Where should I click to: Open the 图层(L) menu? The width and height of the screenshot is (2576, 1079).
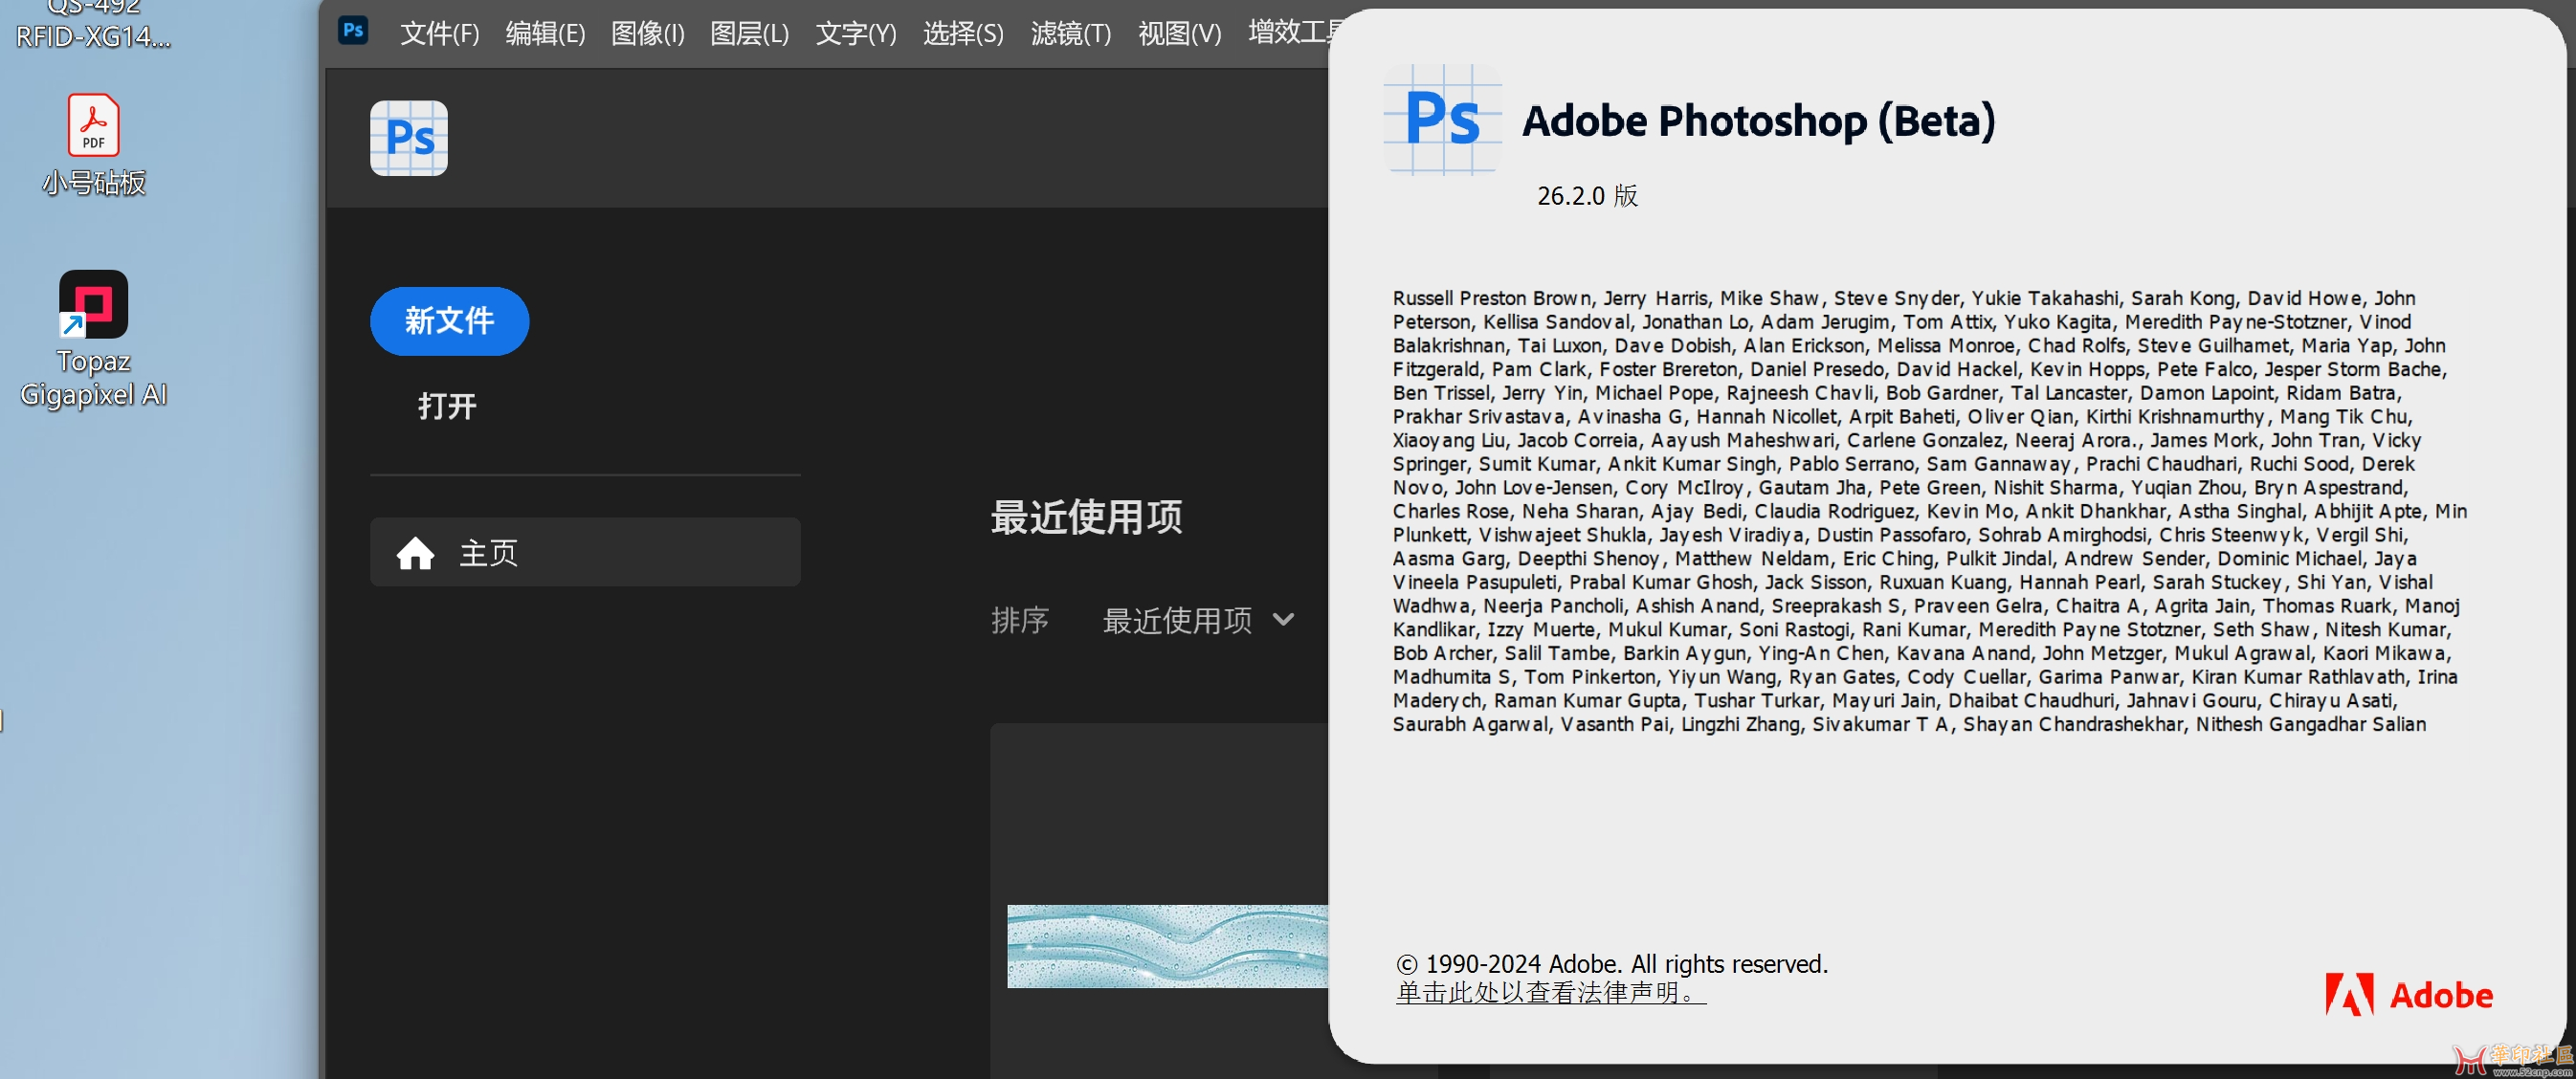pyautogui.click(x=749, y=34)
